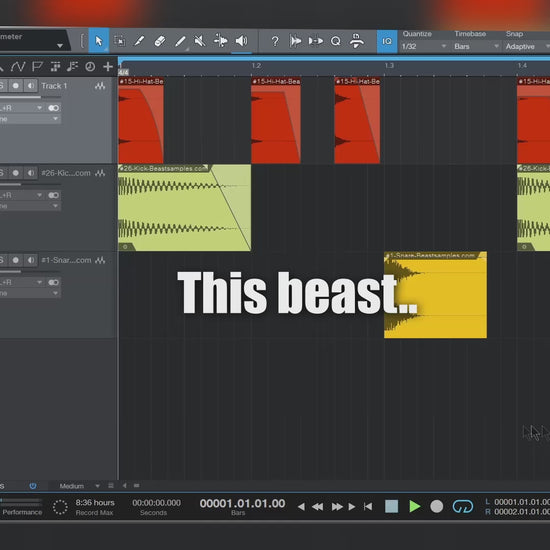Select the Bend tool
Screen dimensions: 550x550
(x=221, y=41)
